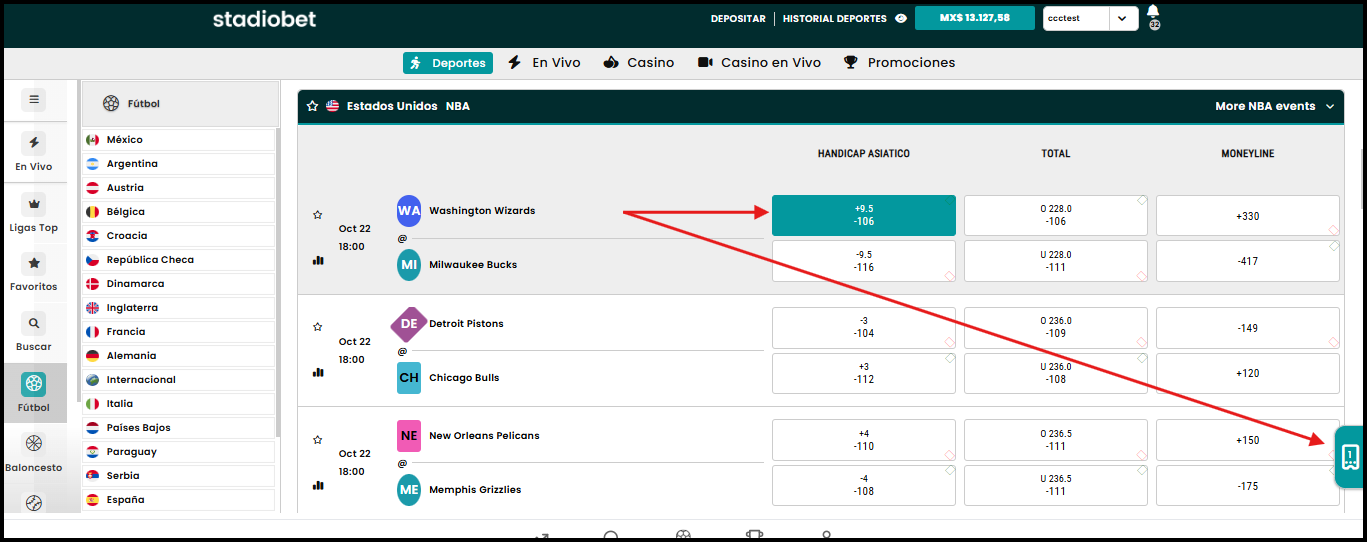Favorite the Pelicans vs Grizzlies game star
Image resolution: width=1367 pixels, height=542 pixels.
318,439
